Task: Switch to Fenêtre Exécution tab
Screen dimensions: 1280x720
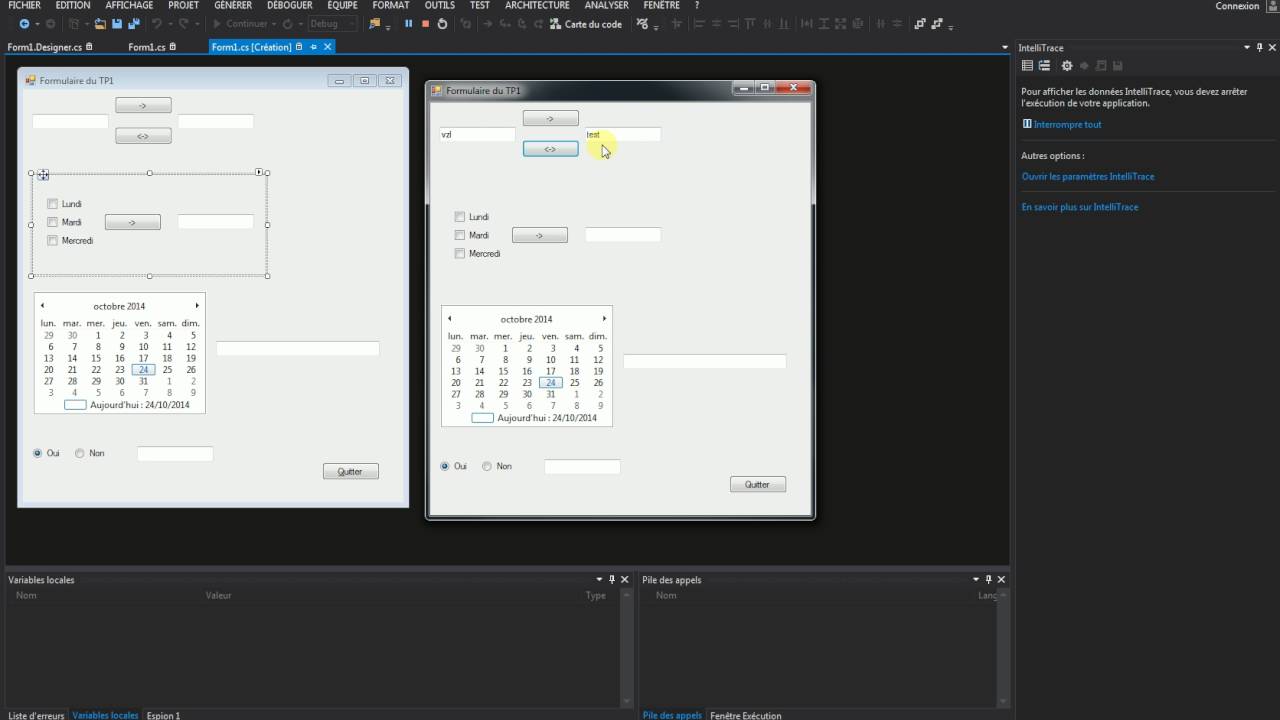Action: point(746,715)
